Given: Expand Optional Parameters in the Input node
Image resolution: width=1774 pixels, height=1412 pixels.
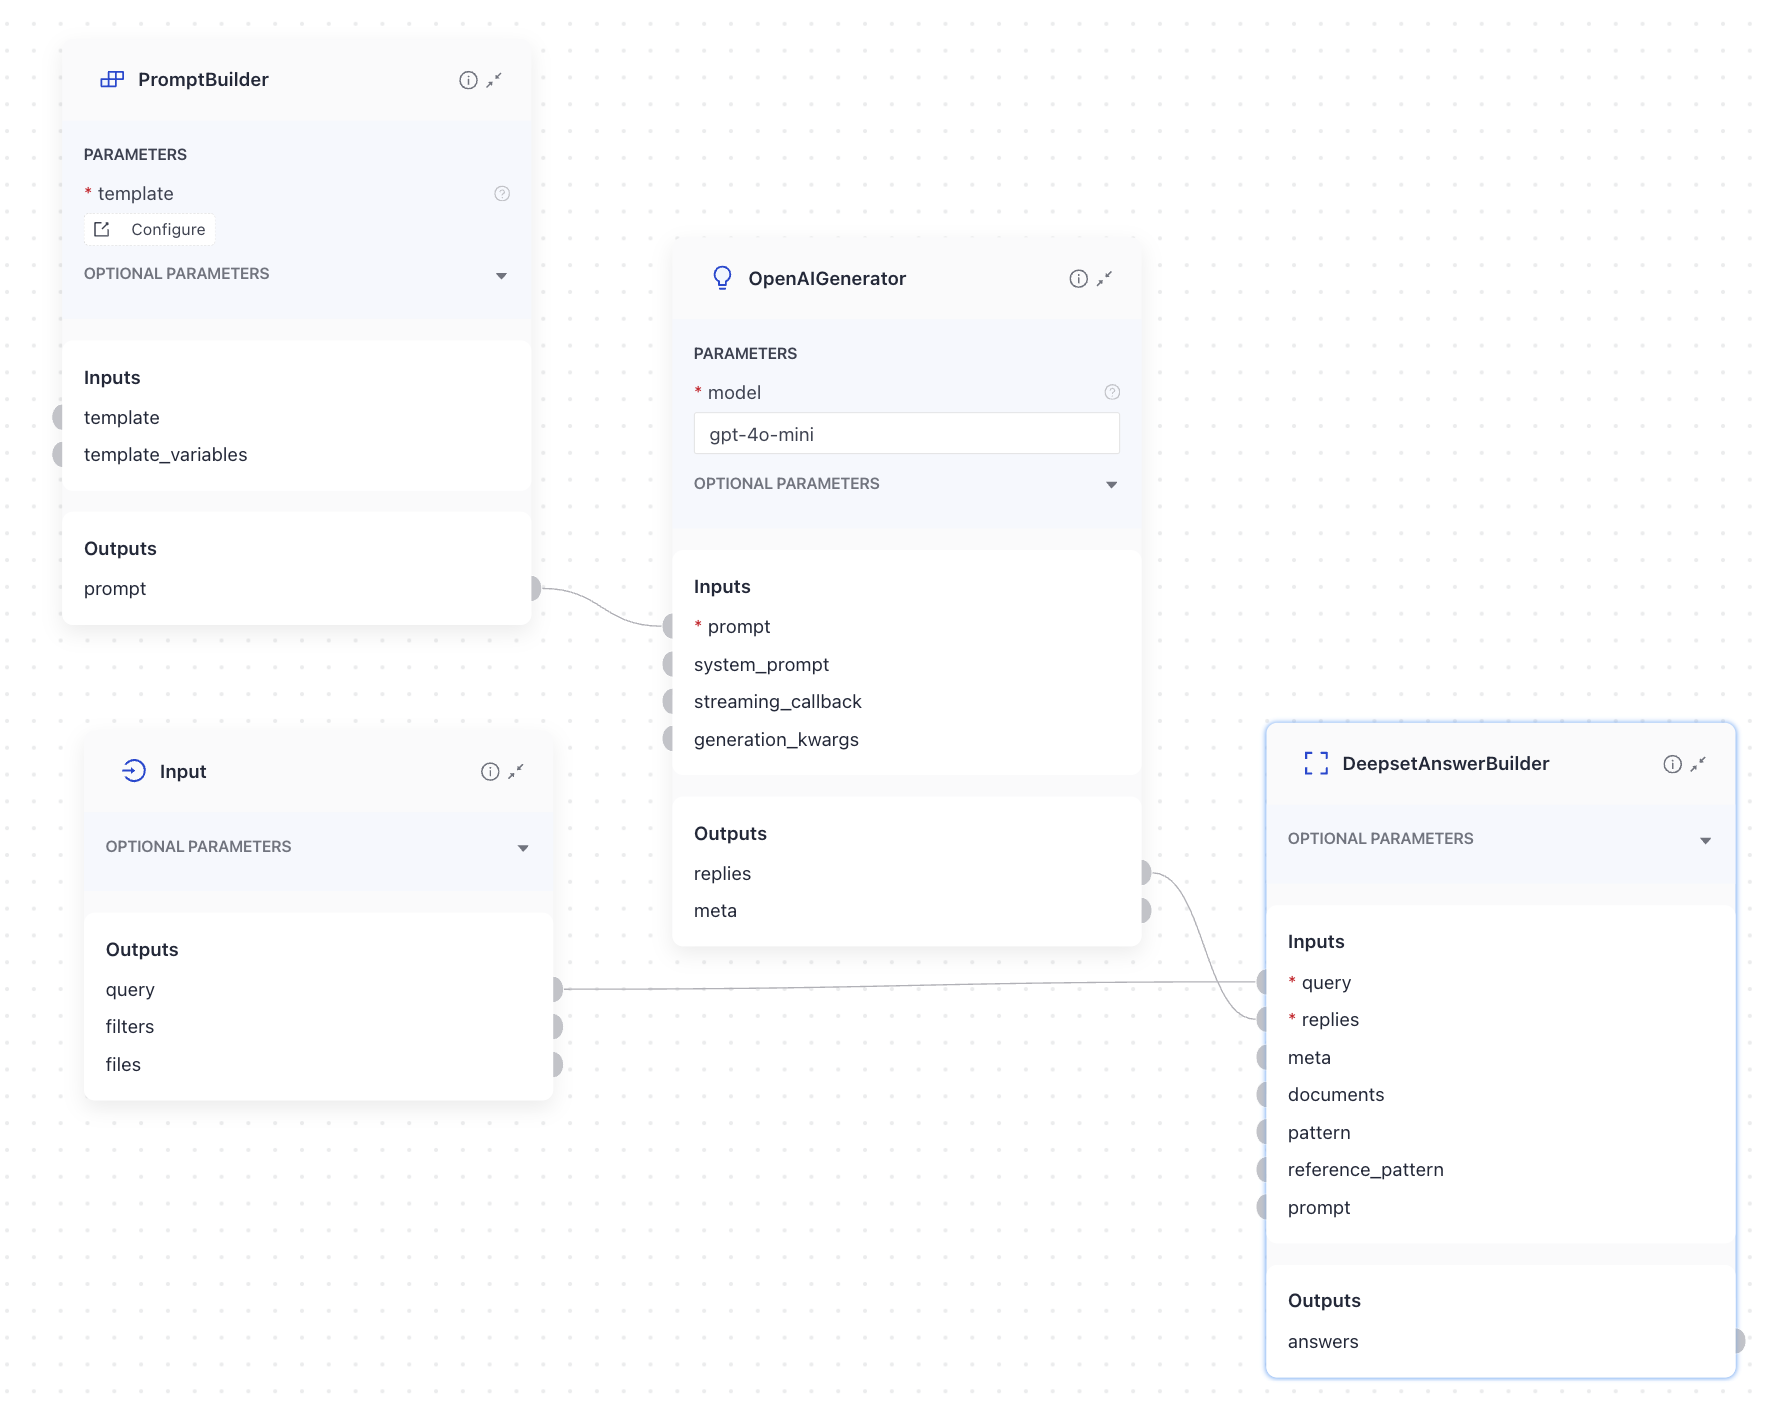Looking at the screenshot, I should 524,847.
